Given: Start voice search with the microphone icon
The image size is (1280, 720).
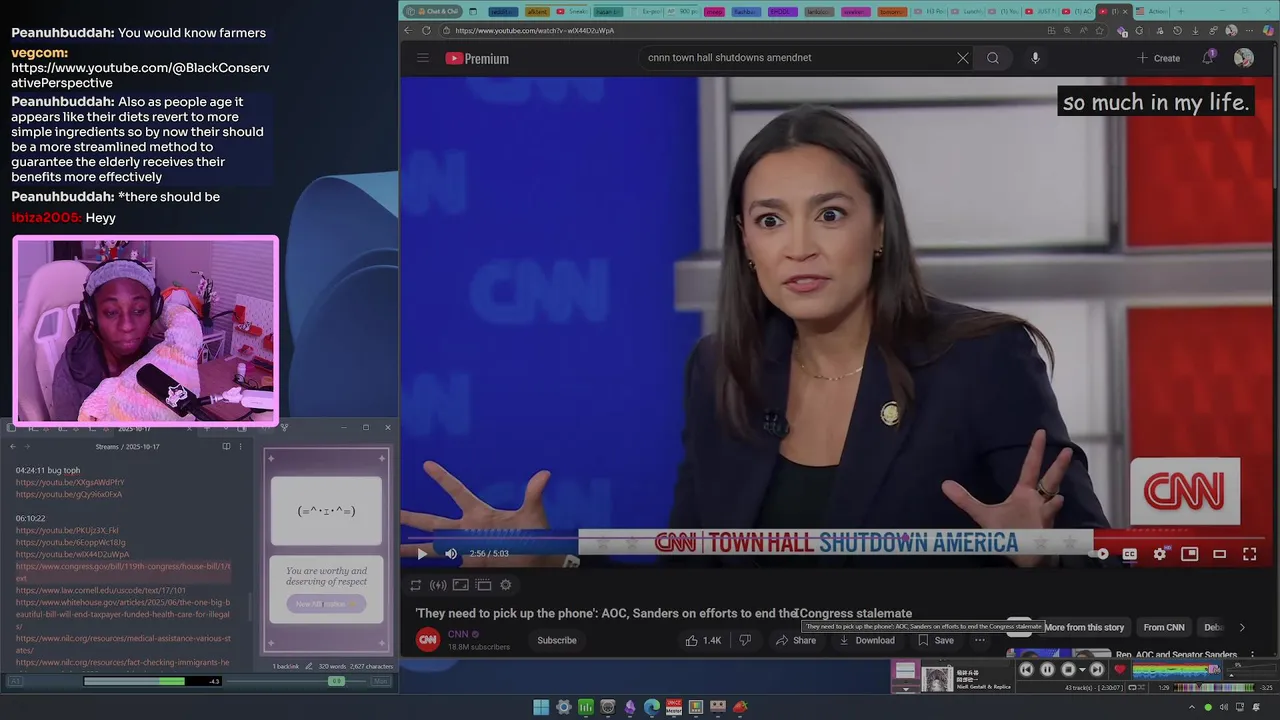Looking at the screenshot, I should 1035,58.
